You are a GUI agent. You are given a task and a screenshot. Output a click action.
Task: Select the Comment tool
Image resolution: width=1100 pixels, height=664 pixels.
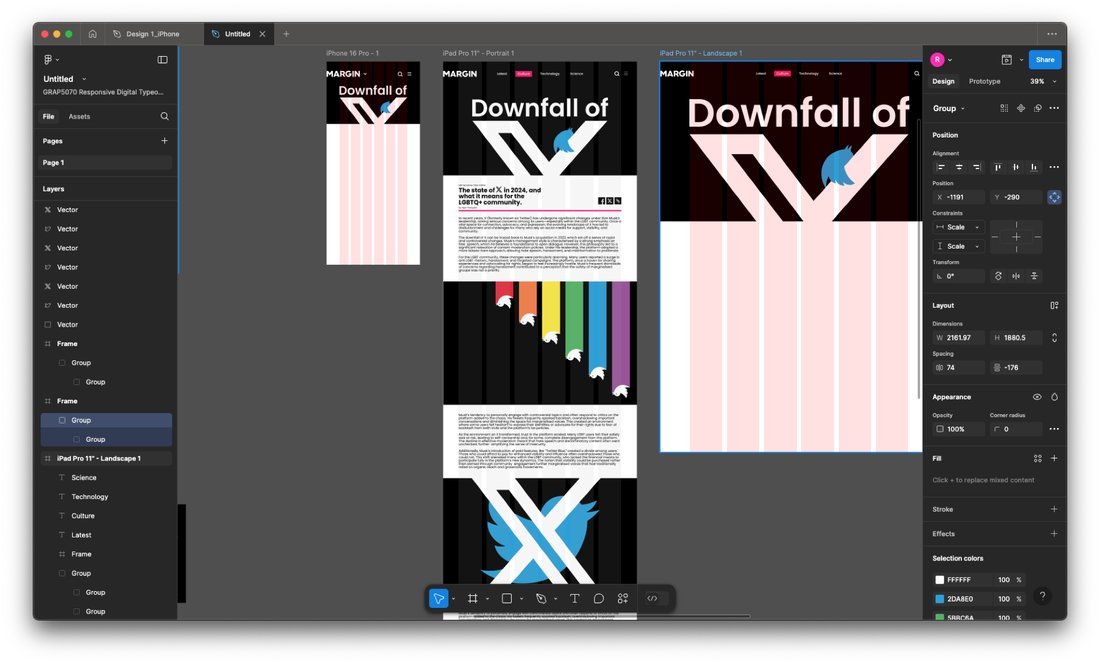point(598,598)
